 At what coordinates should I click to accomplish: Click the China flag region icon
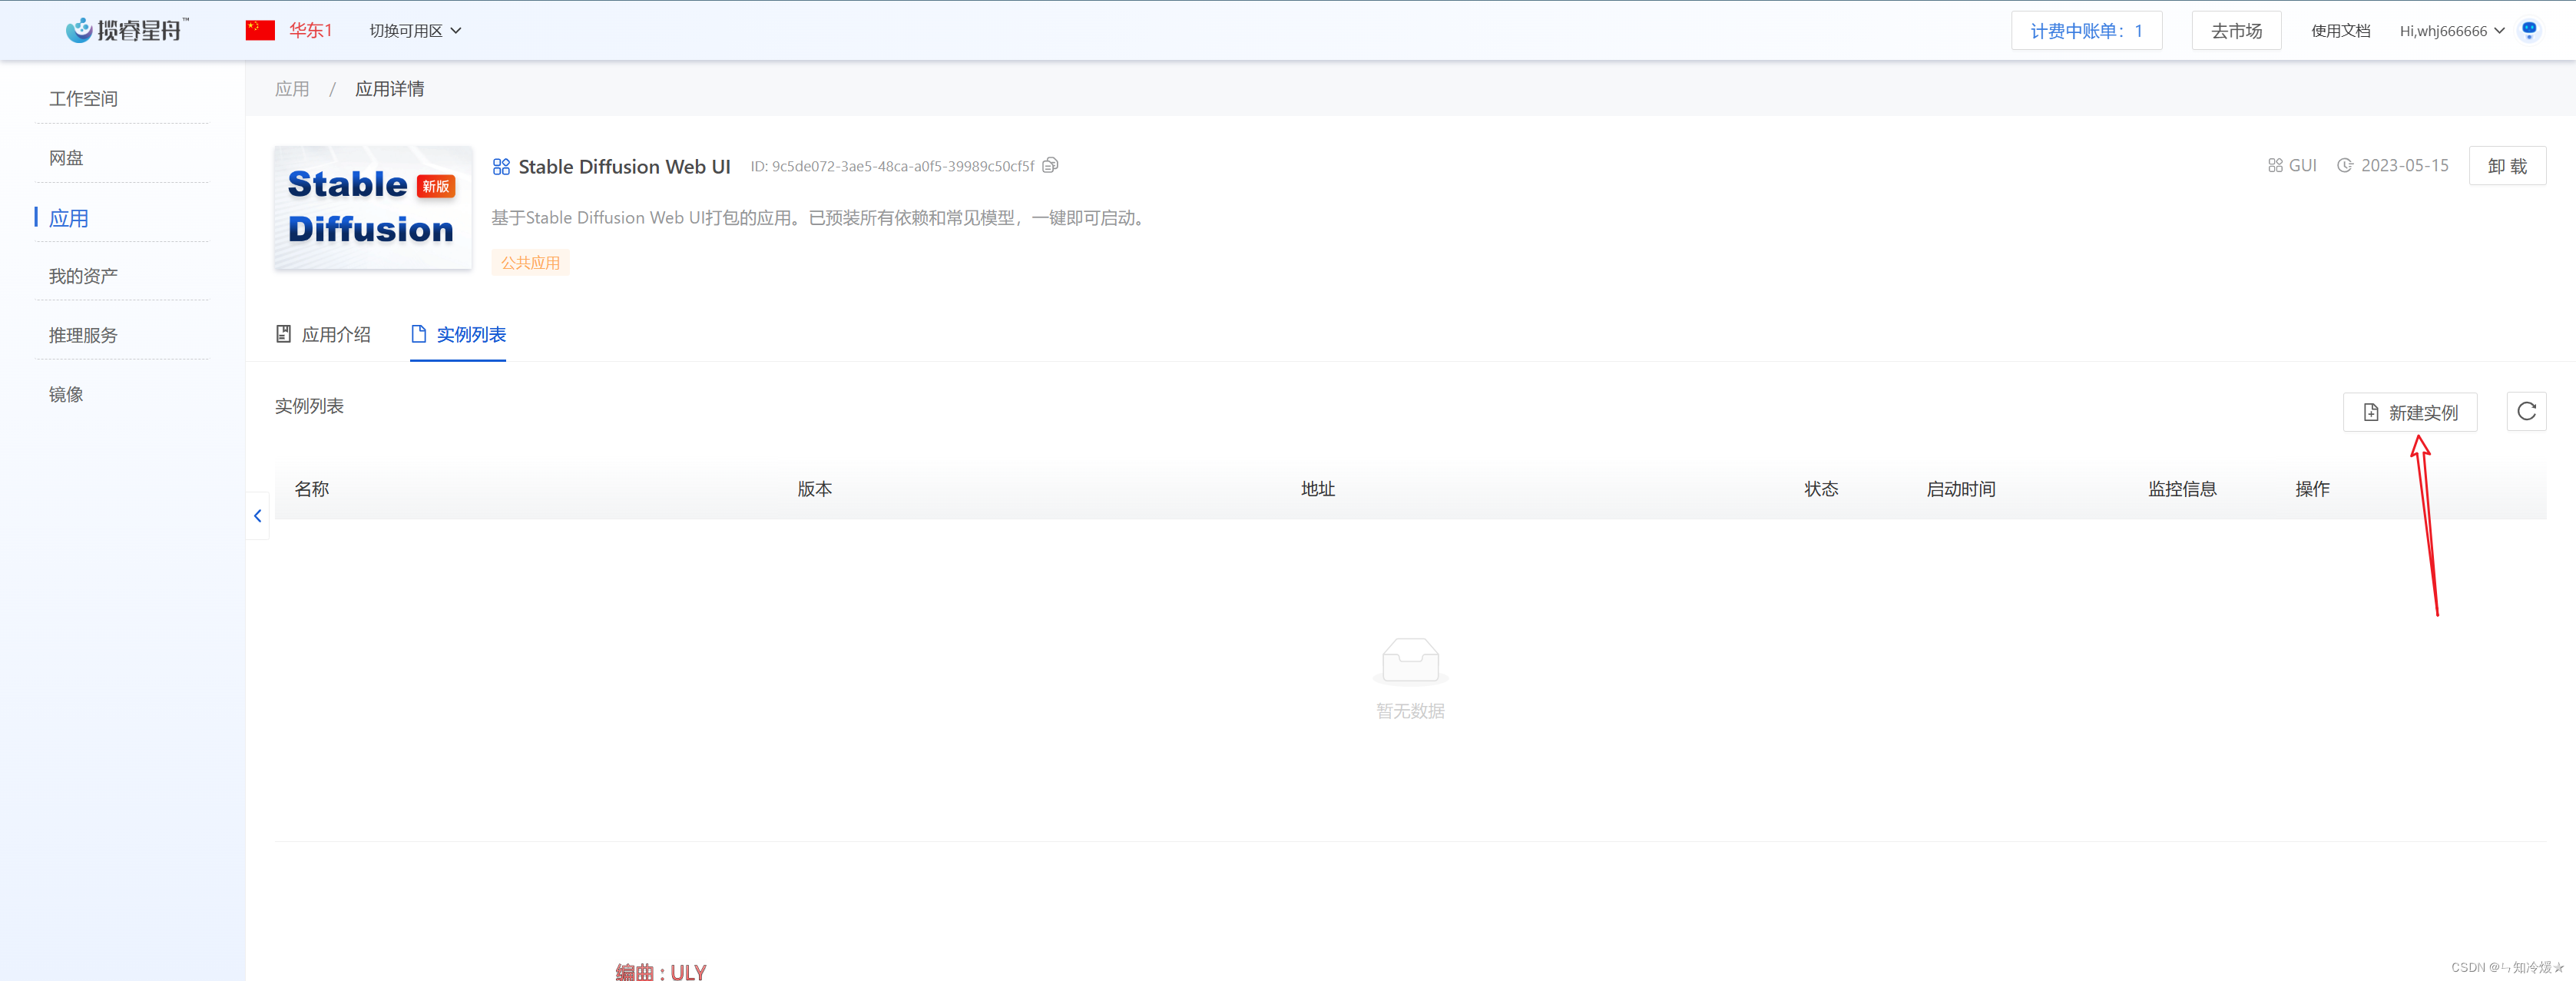[260, 30]
